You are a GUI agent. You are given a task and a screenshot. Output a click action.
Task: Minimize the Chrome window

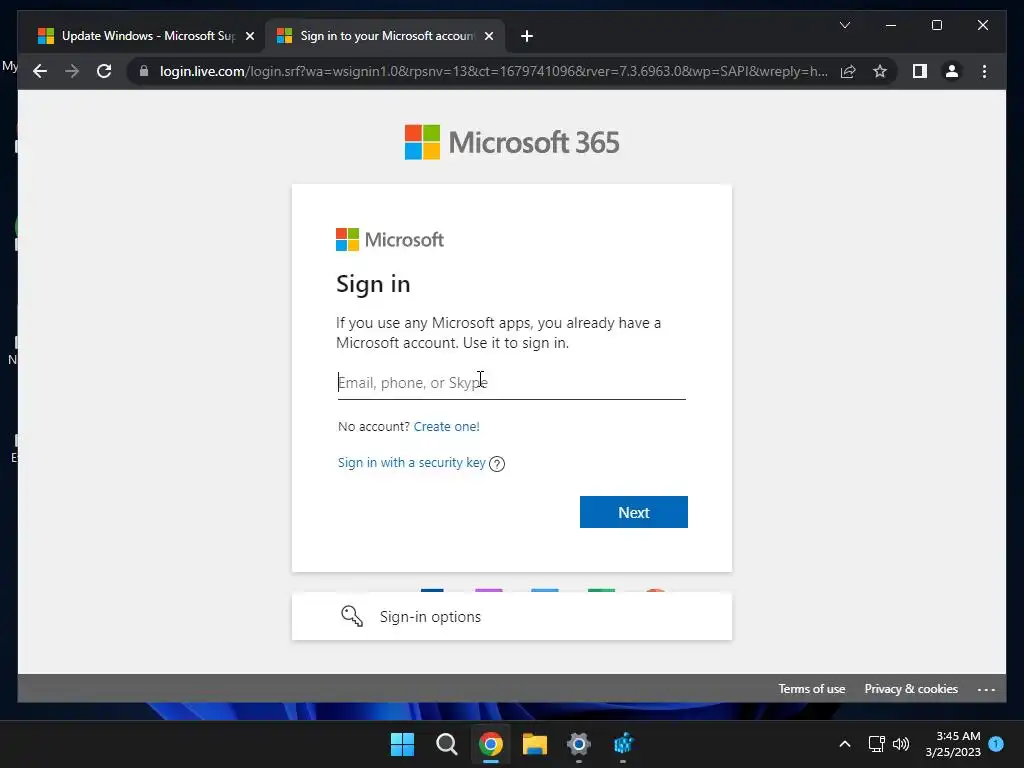[890, 25]
